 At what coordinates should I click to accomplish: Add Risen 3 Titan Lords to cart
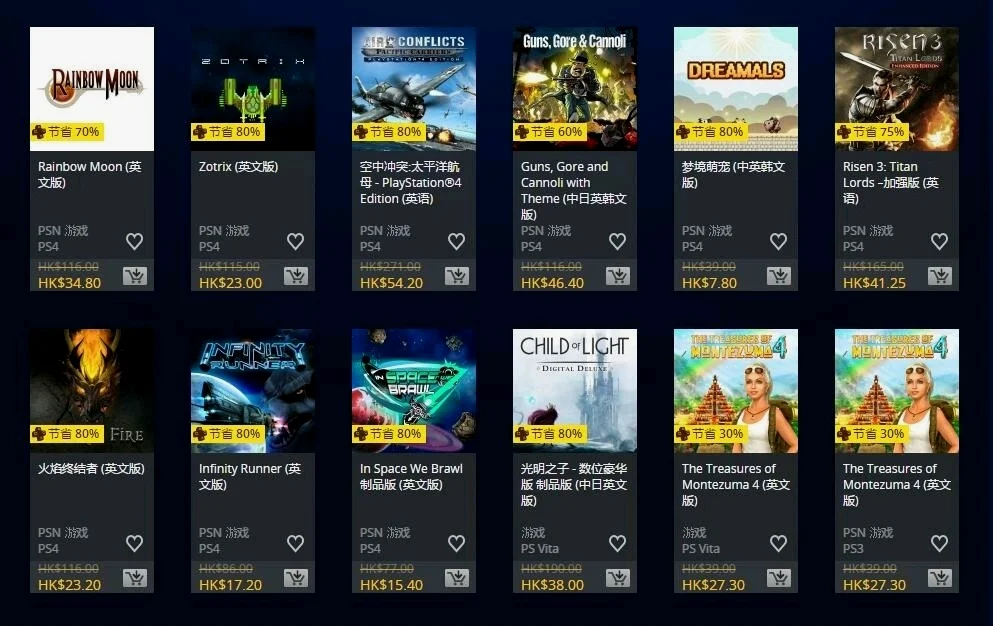[940, 276]
